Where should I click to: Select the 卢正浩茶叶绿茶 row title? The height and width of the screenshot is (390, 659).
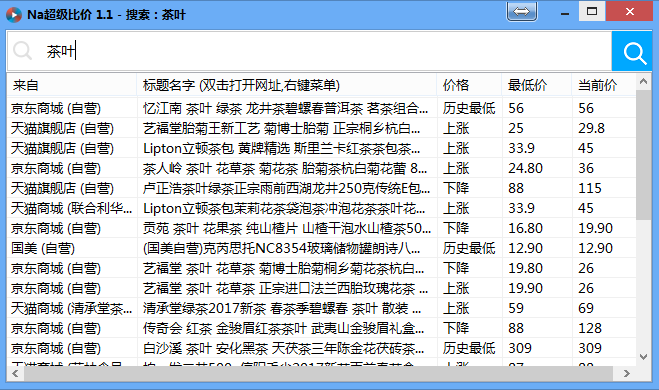click(x=287, y=188)
